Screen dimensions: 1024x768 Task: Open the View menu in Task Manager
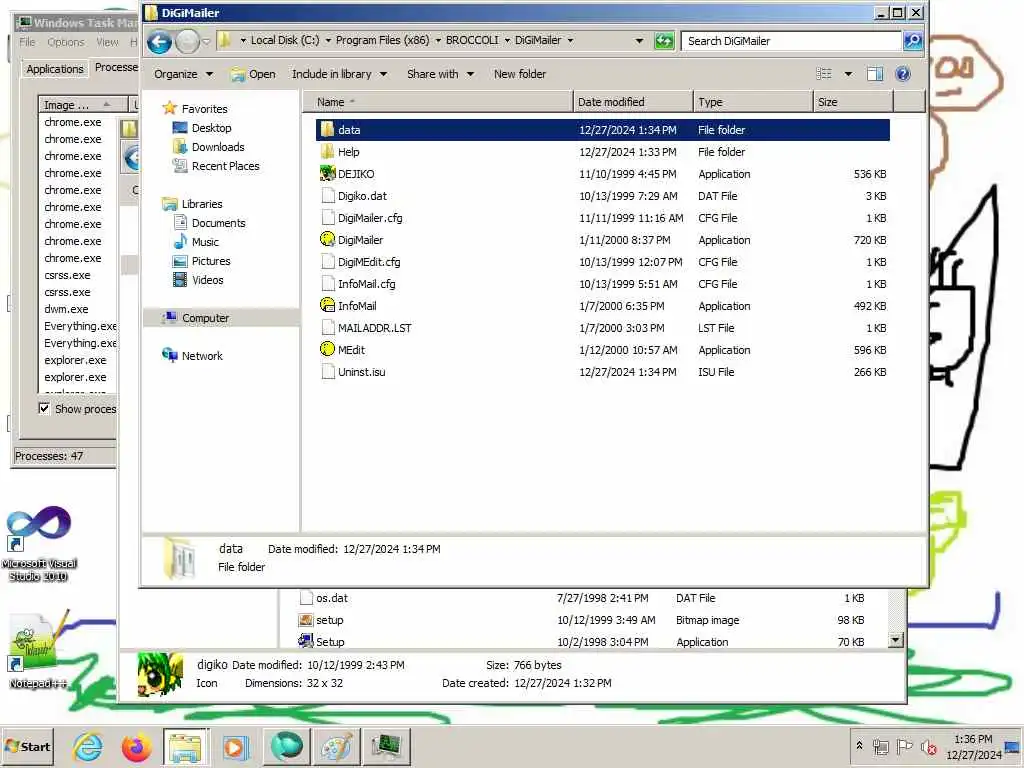107,42
